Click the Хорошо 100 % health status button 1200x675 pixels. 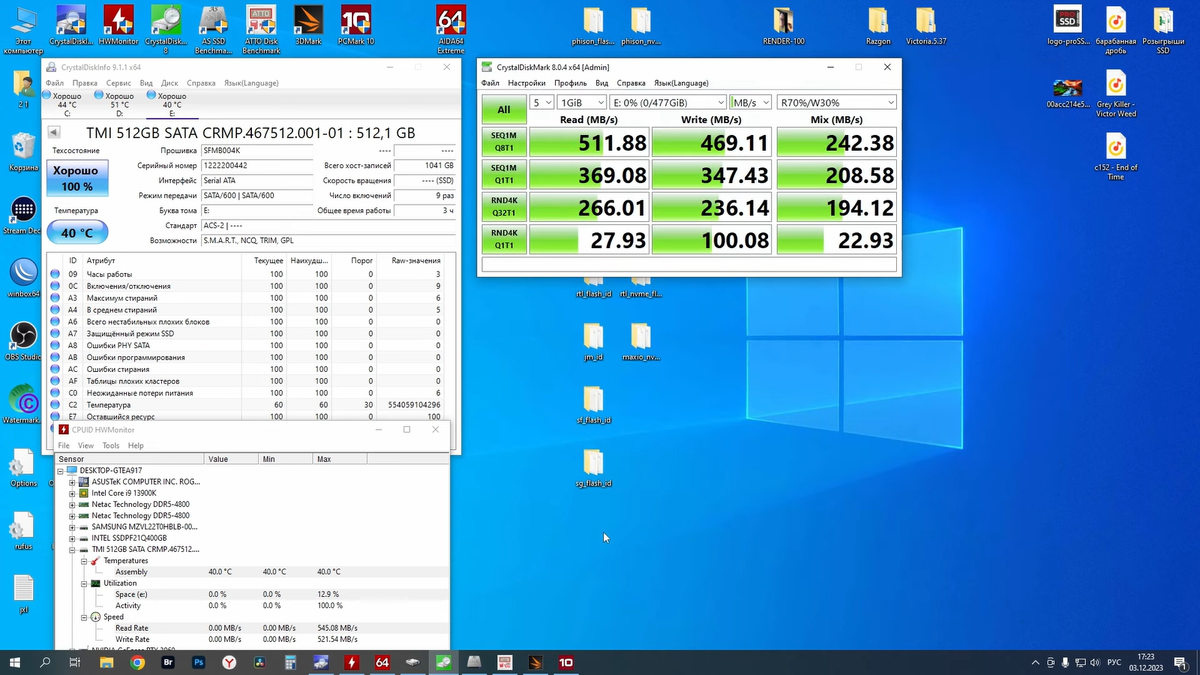click(76, 179)
